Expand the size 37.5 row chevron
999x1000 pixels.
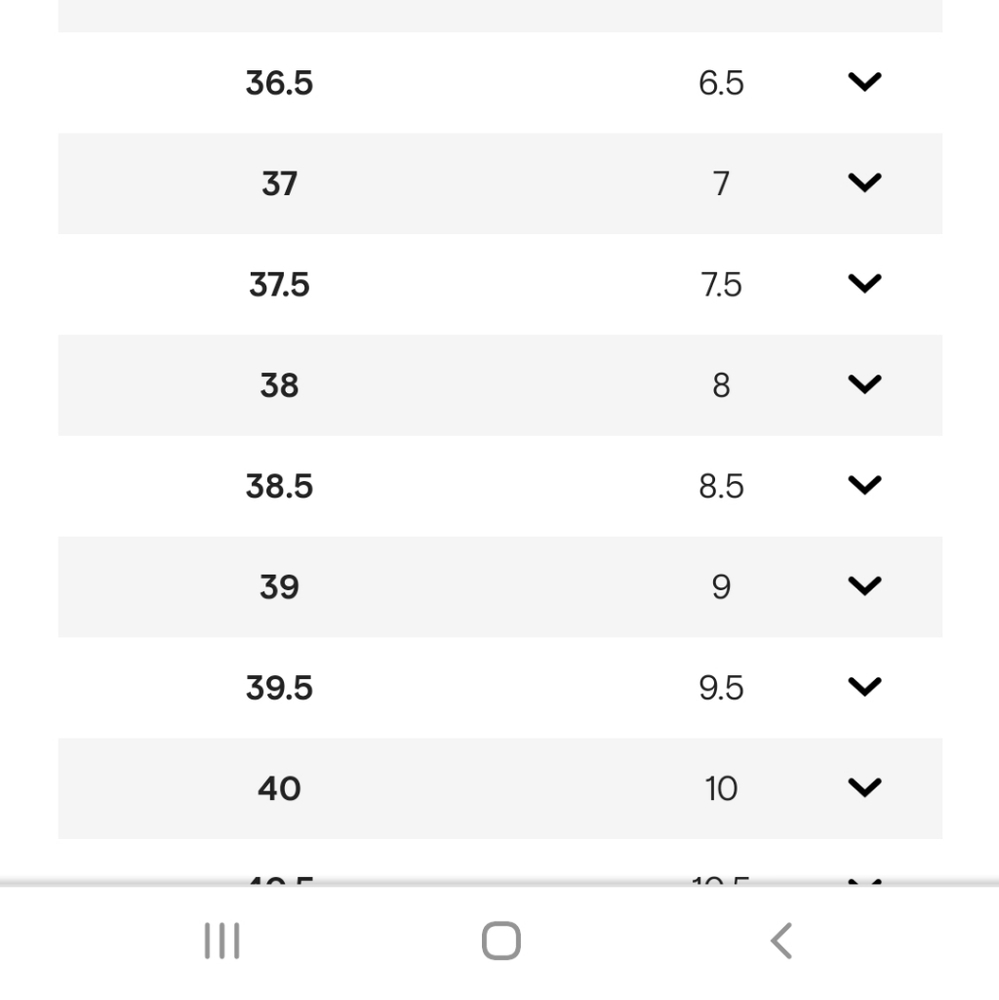tap(864, 284)
